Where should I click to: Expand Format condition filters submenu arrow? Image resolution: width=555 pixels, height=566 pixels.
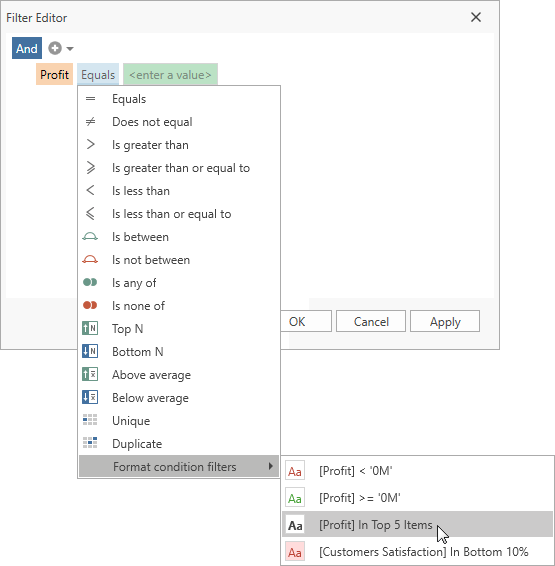(x=271, y=466)
